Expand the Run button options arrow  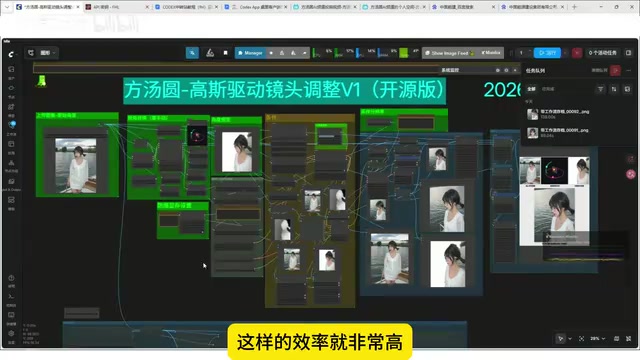[566, 53]
